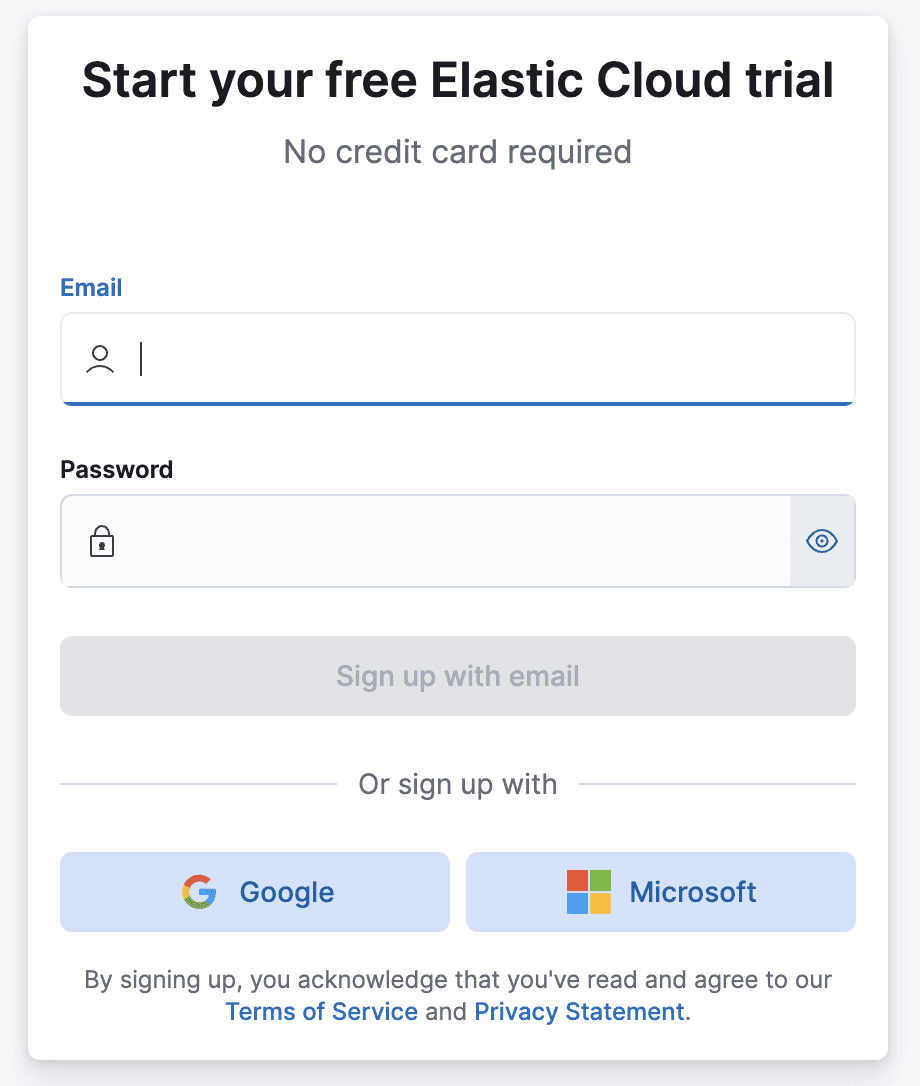Screen dimensions: 920x1086
Task: Click the Password field label
Action: point(116,469)
